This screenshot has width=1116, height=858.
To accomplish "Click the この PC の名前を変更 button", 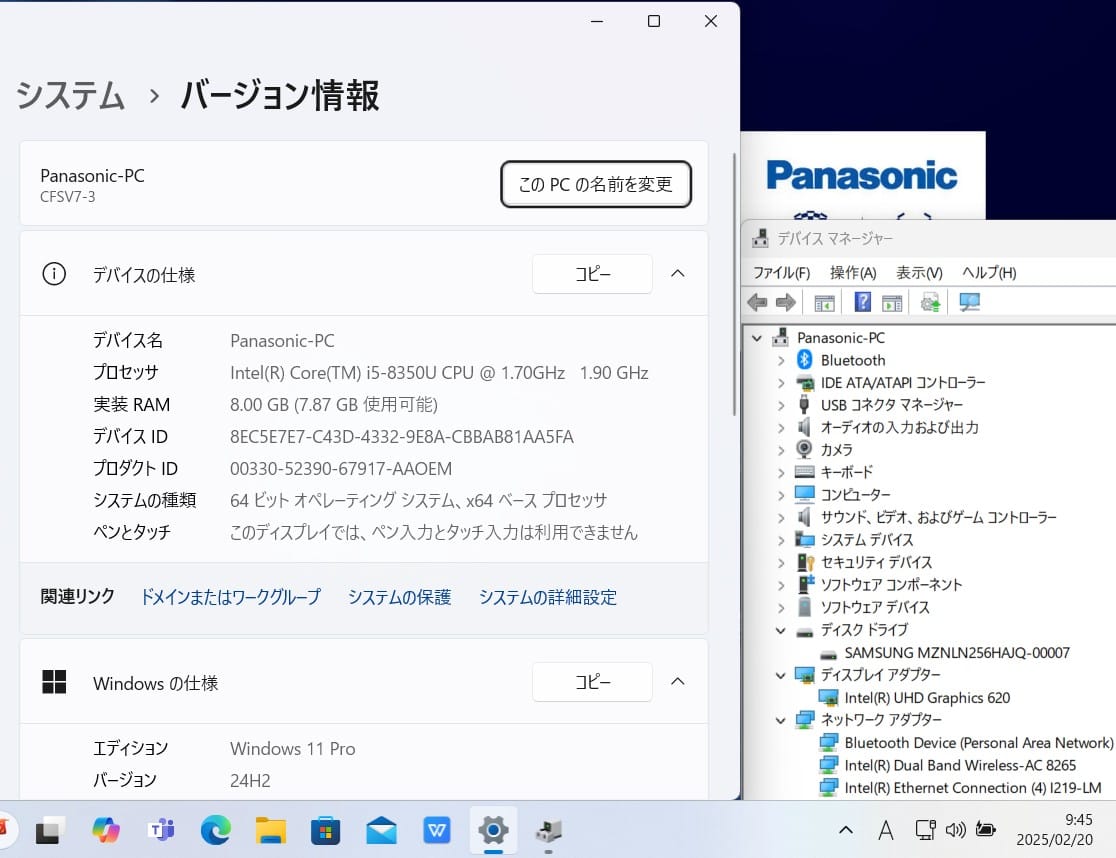I will coord(595,184).
